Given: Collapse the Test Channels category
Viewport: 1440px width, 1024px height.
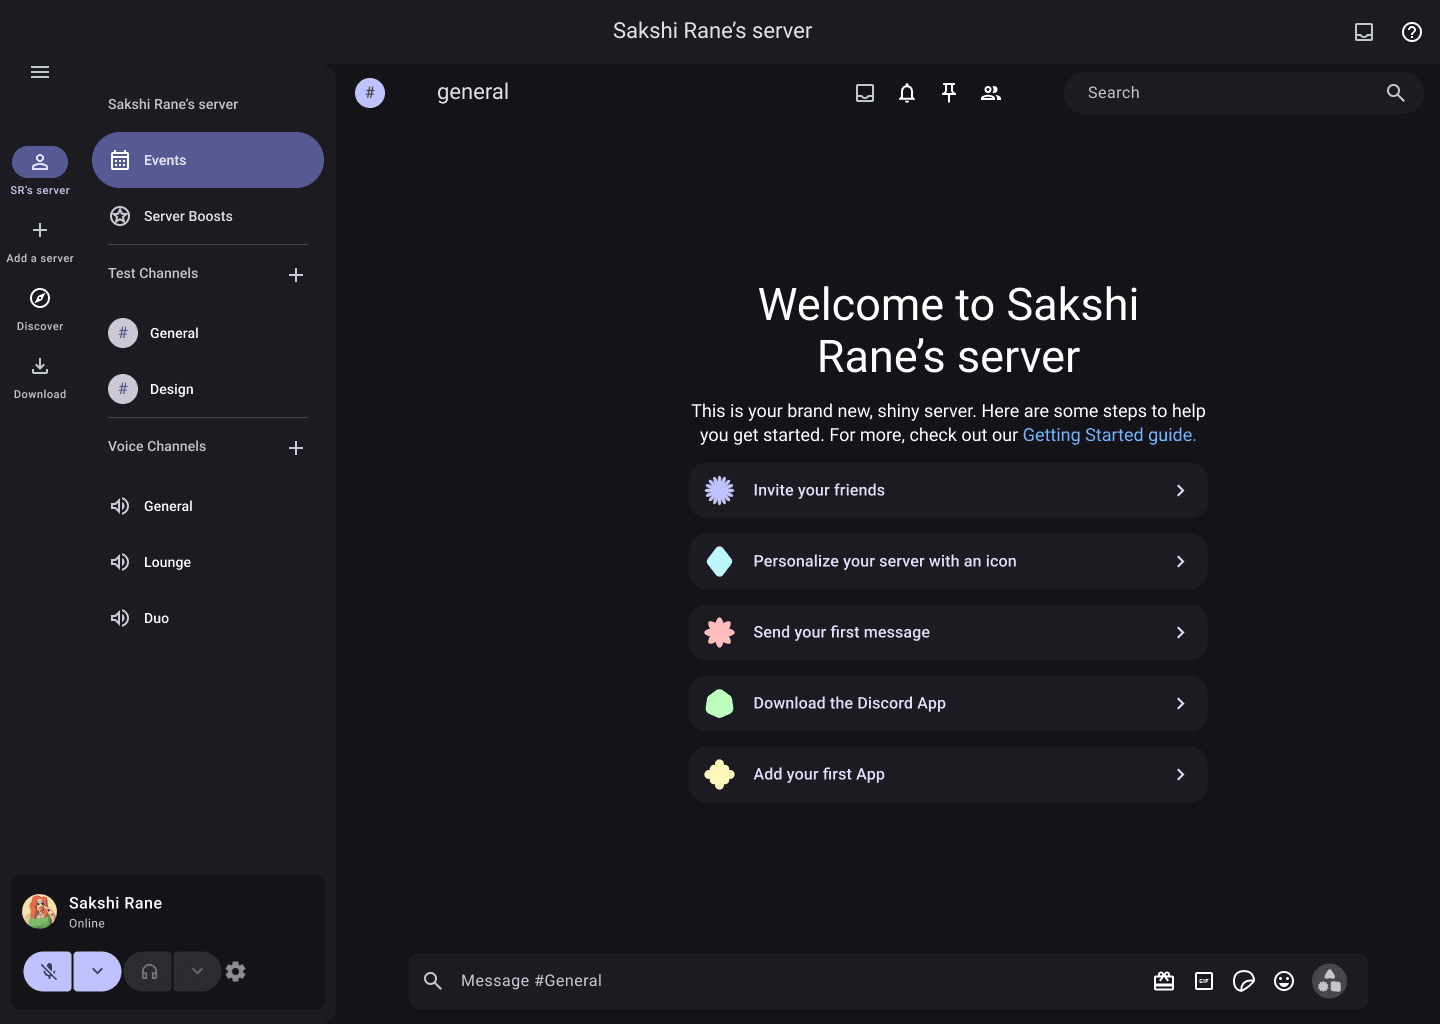Looking at the screenshot, I should 153,274.
